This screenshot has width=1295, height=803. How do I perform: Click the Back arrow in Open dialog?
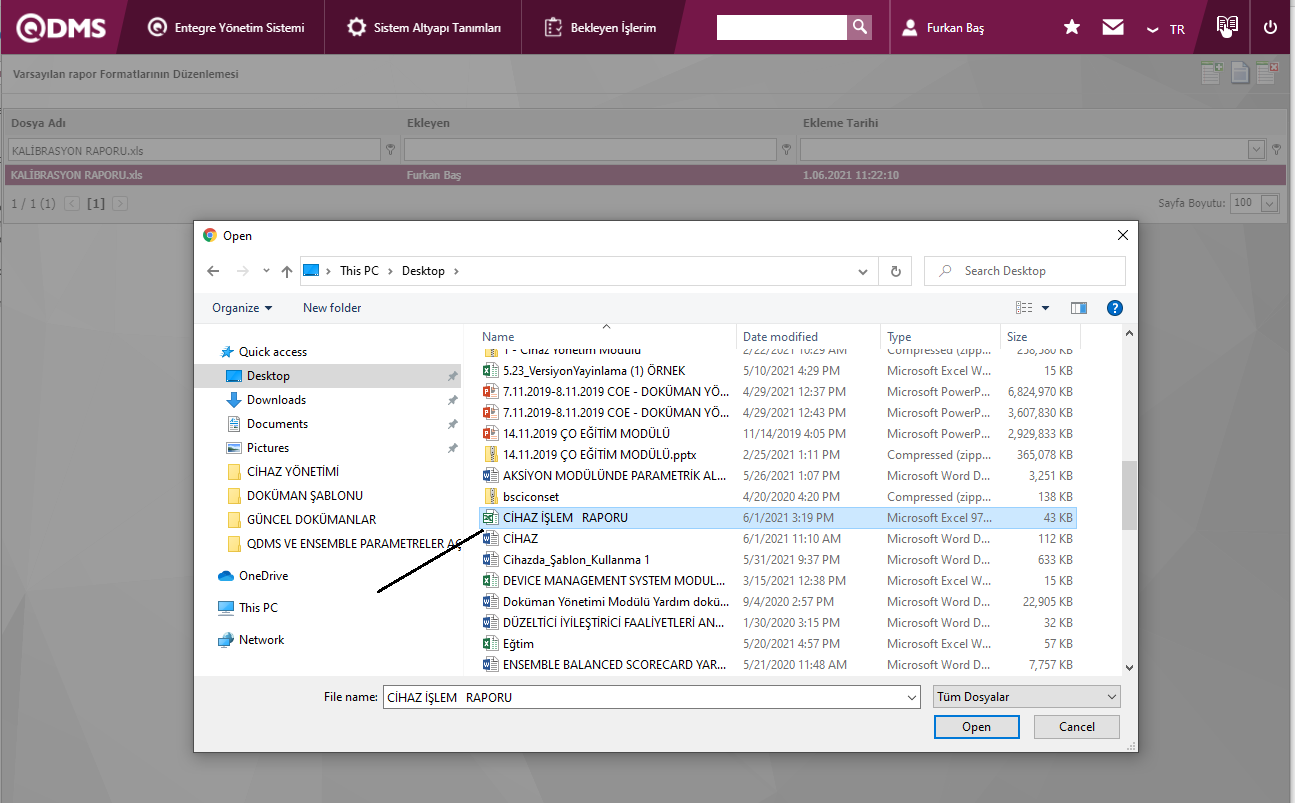pos(213,271)
